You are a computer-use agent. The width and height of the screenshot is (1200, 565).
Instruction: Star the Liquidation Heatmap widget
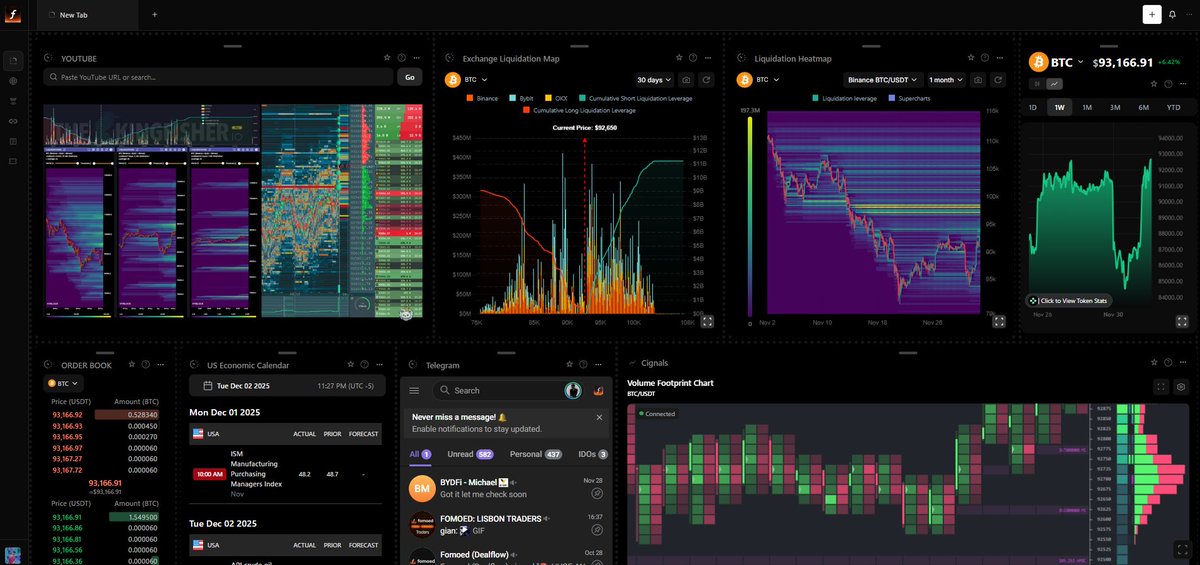coord(971,58)
